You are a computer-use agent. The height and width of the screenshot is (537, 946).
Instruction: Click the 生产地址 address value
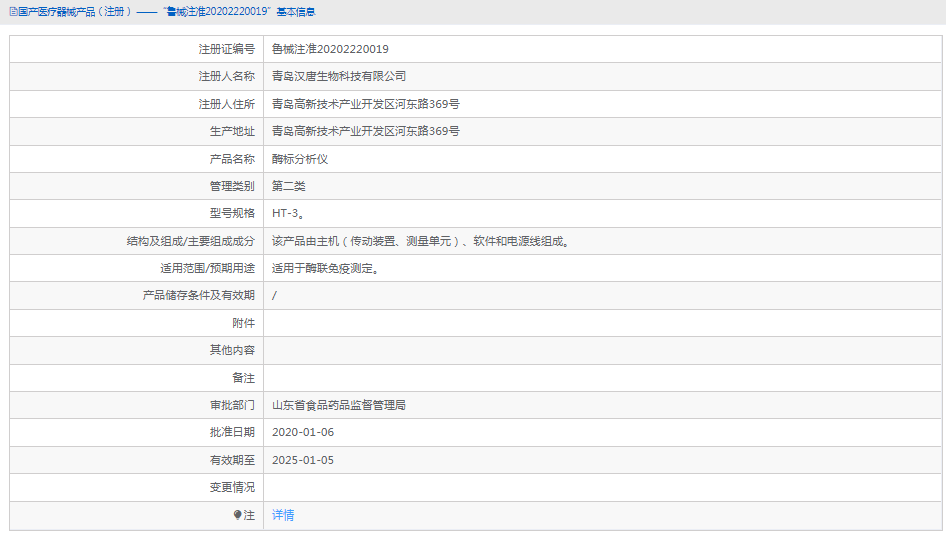[x=366, y=131]
